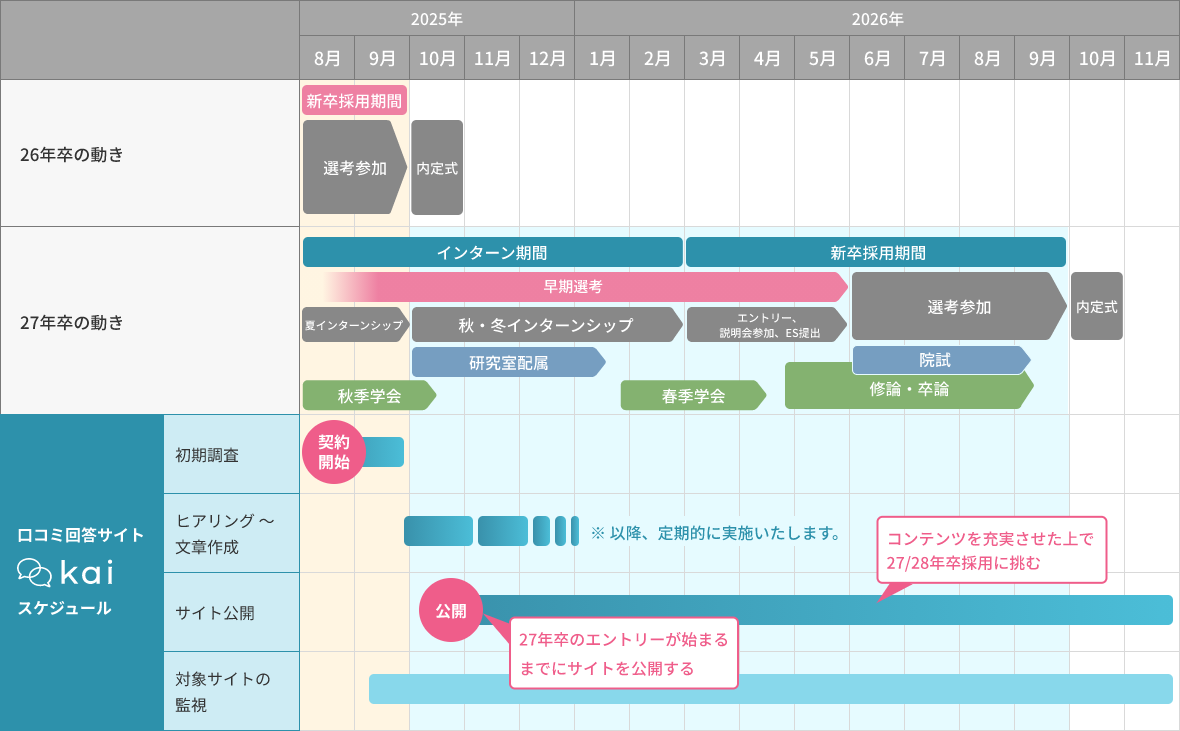Click the kai speech bubble logo icon

coord(34,573)
